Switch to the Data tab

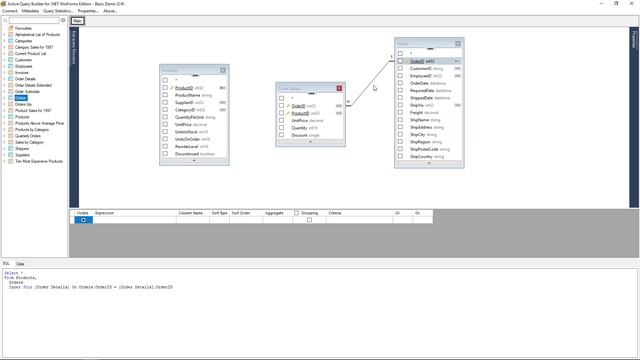[20, 264]
